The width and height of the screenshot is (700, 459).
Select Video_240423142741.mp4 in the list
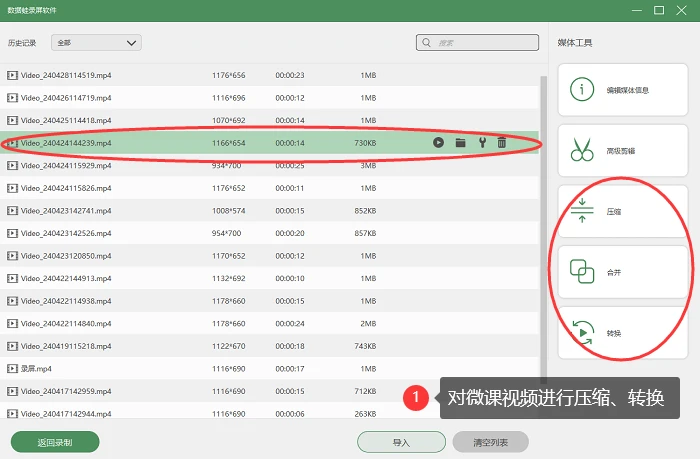coord(270,210)
